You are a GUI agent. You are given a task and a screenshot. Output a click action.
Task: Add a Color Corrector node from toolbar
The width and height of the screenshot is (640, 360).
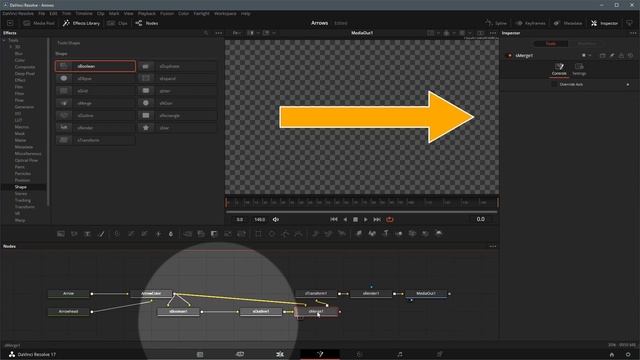click(117, 234)
